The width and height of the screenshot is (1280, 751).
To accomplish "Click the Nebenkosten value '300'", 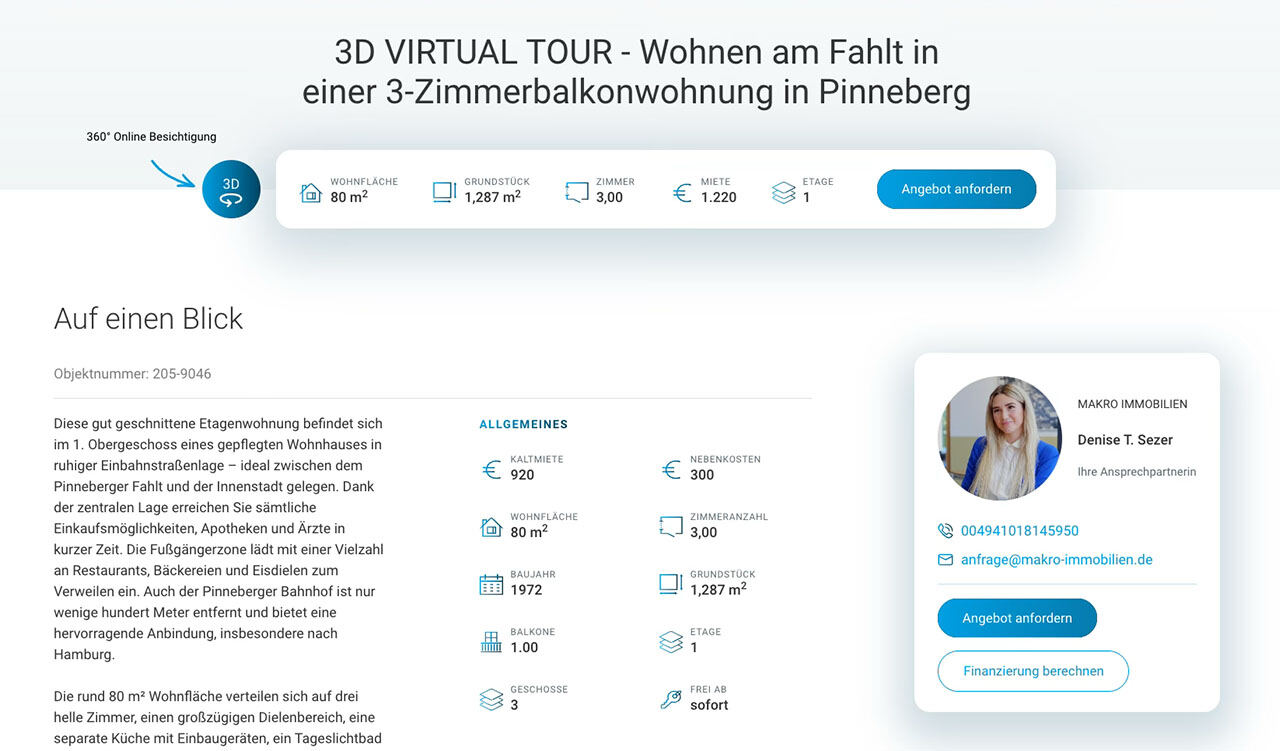I will pyautogui.click(x=702, y=475).
